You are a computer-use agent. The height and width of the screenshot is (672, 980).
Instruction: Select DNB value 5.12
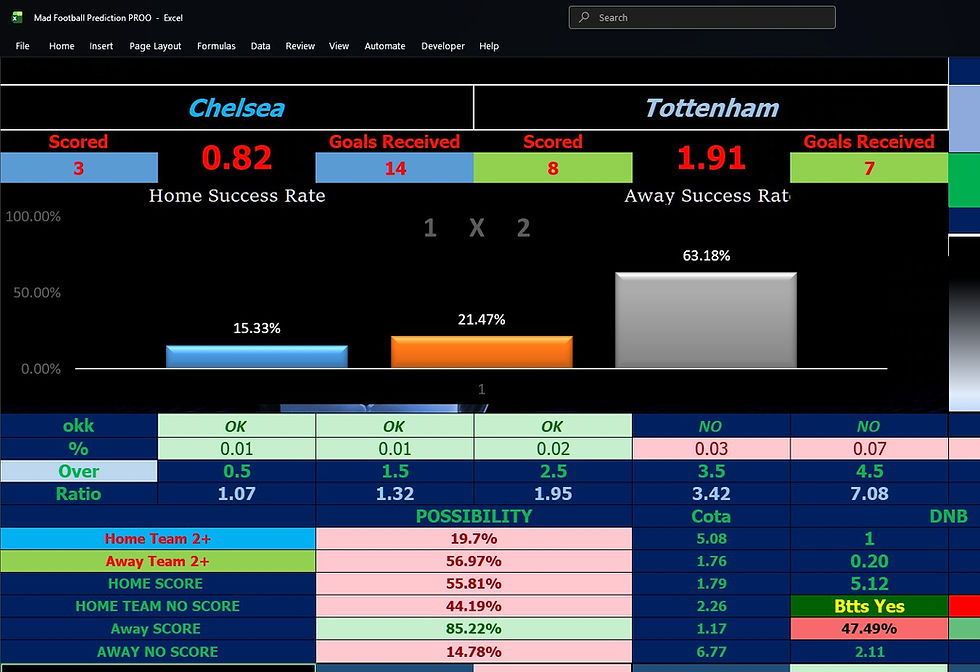point(869,583)
